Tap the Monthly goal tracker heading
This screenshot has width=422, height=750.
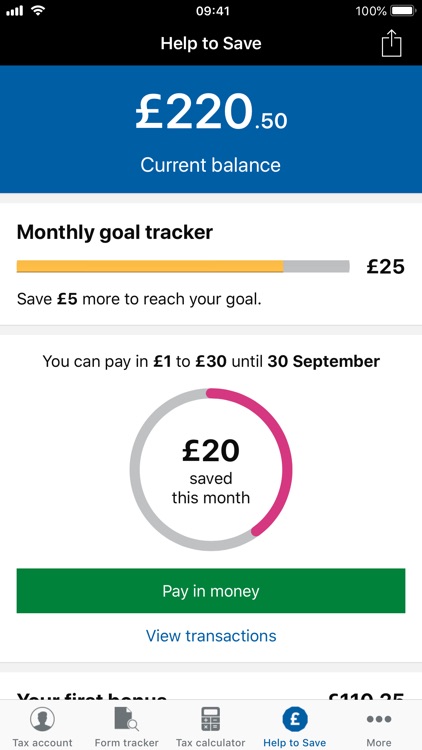point(115,233)
